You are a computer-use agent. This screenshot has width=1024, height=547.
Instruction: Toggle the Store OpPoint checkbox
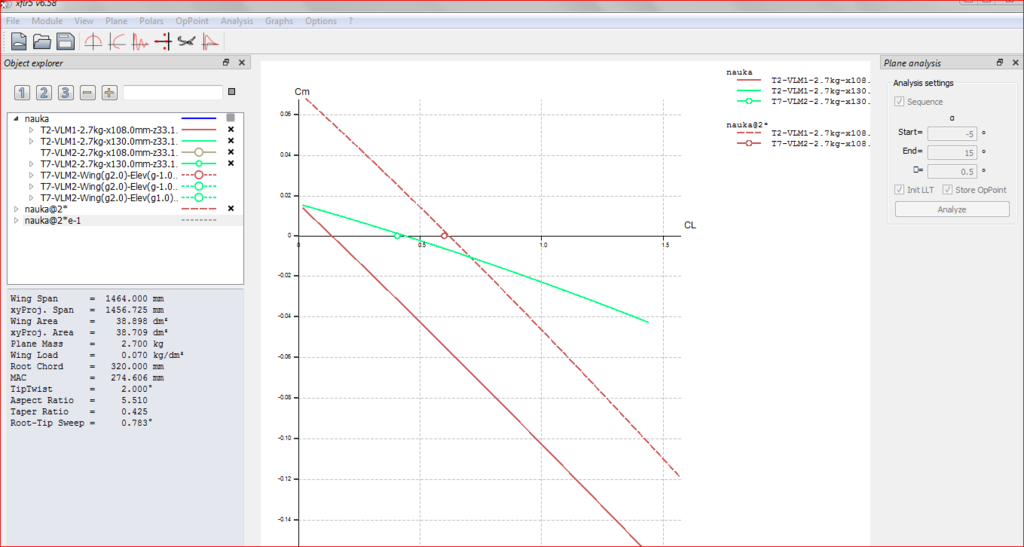(x=947, y=190)
